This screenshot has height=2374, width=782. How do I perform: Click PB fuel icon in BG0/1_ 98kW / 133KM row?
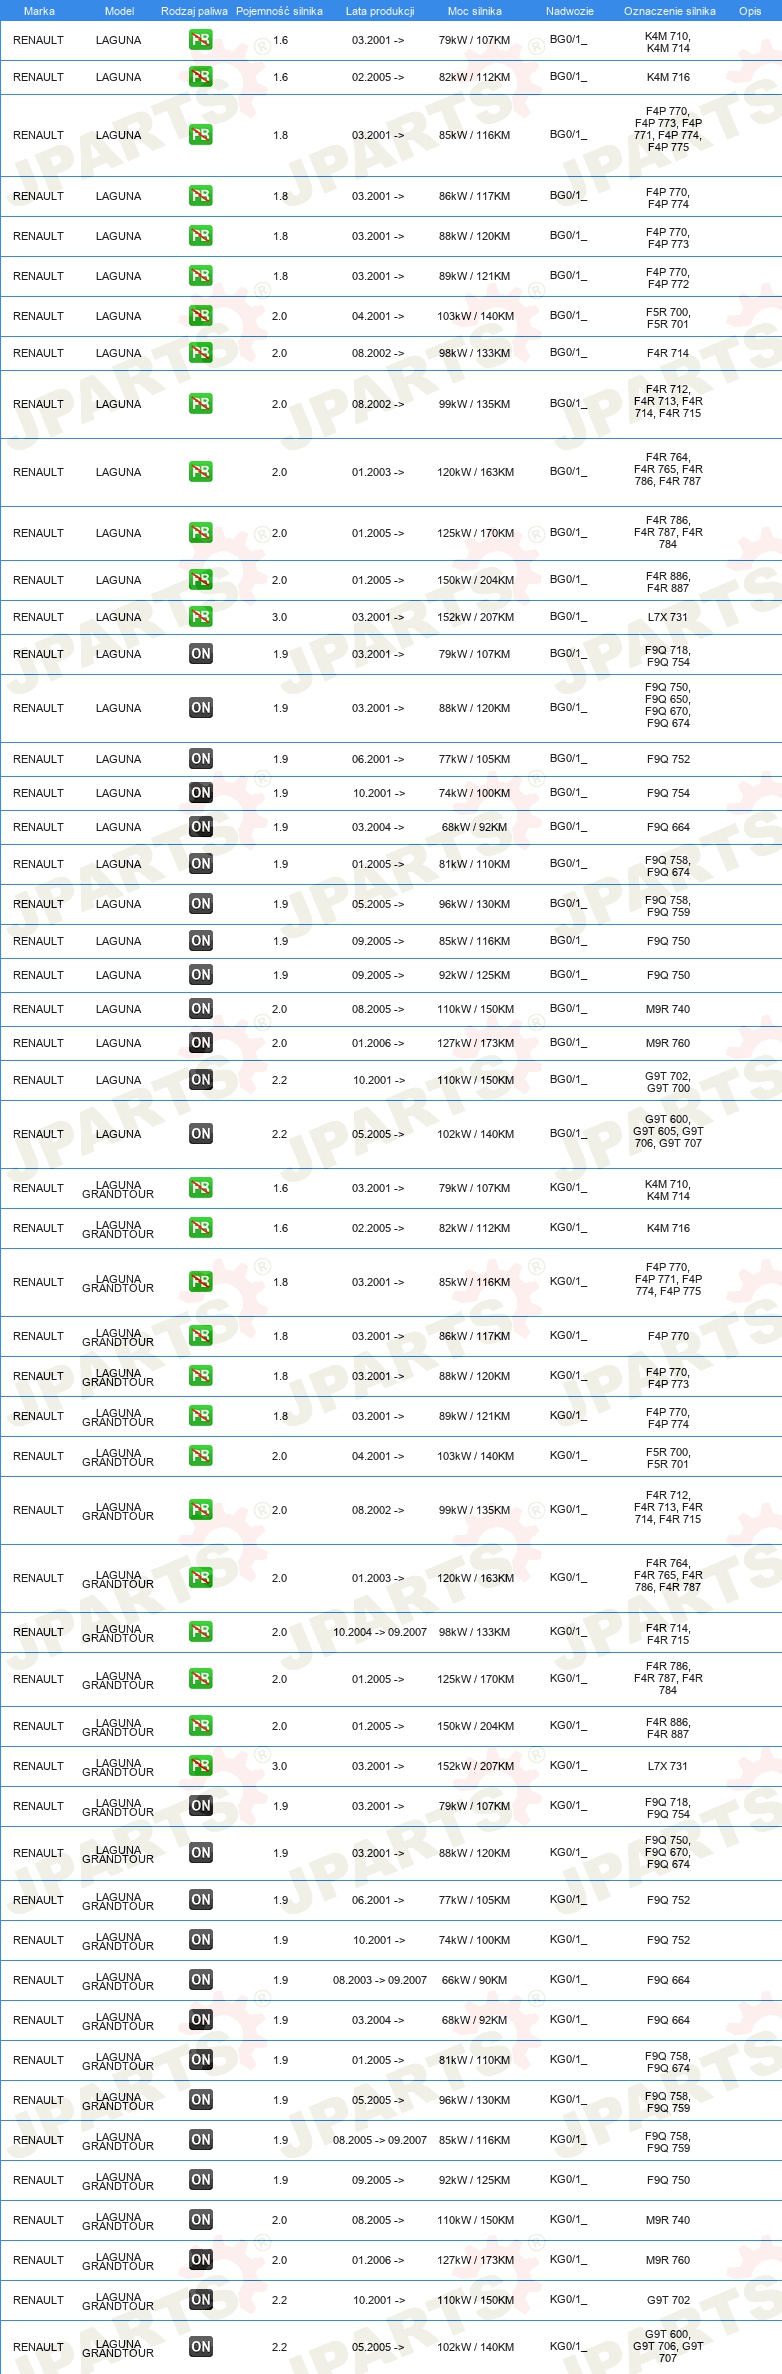(x=201, y=353)
